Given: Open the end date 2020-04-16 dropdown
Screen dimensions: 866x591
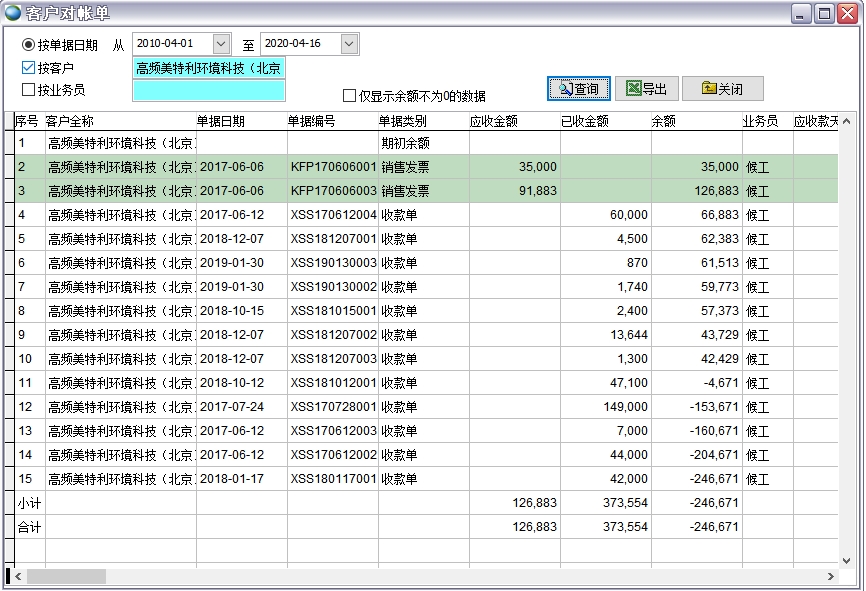Looking at the screenshot, I should (349, 44).
